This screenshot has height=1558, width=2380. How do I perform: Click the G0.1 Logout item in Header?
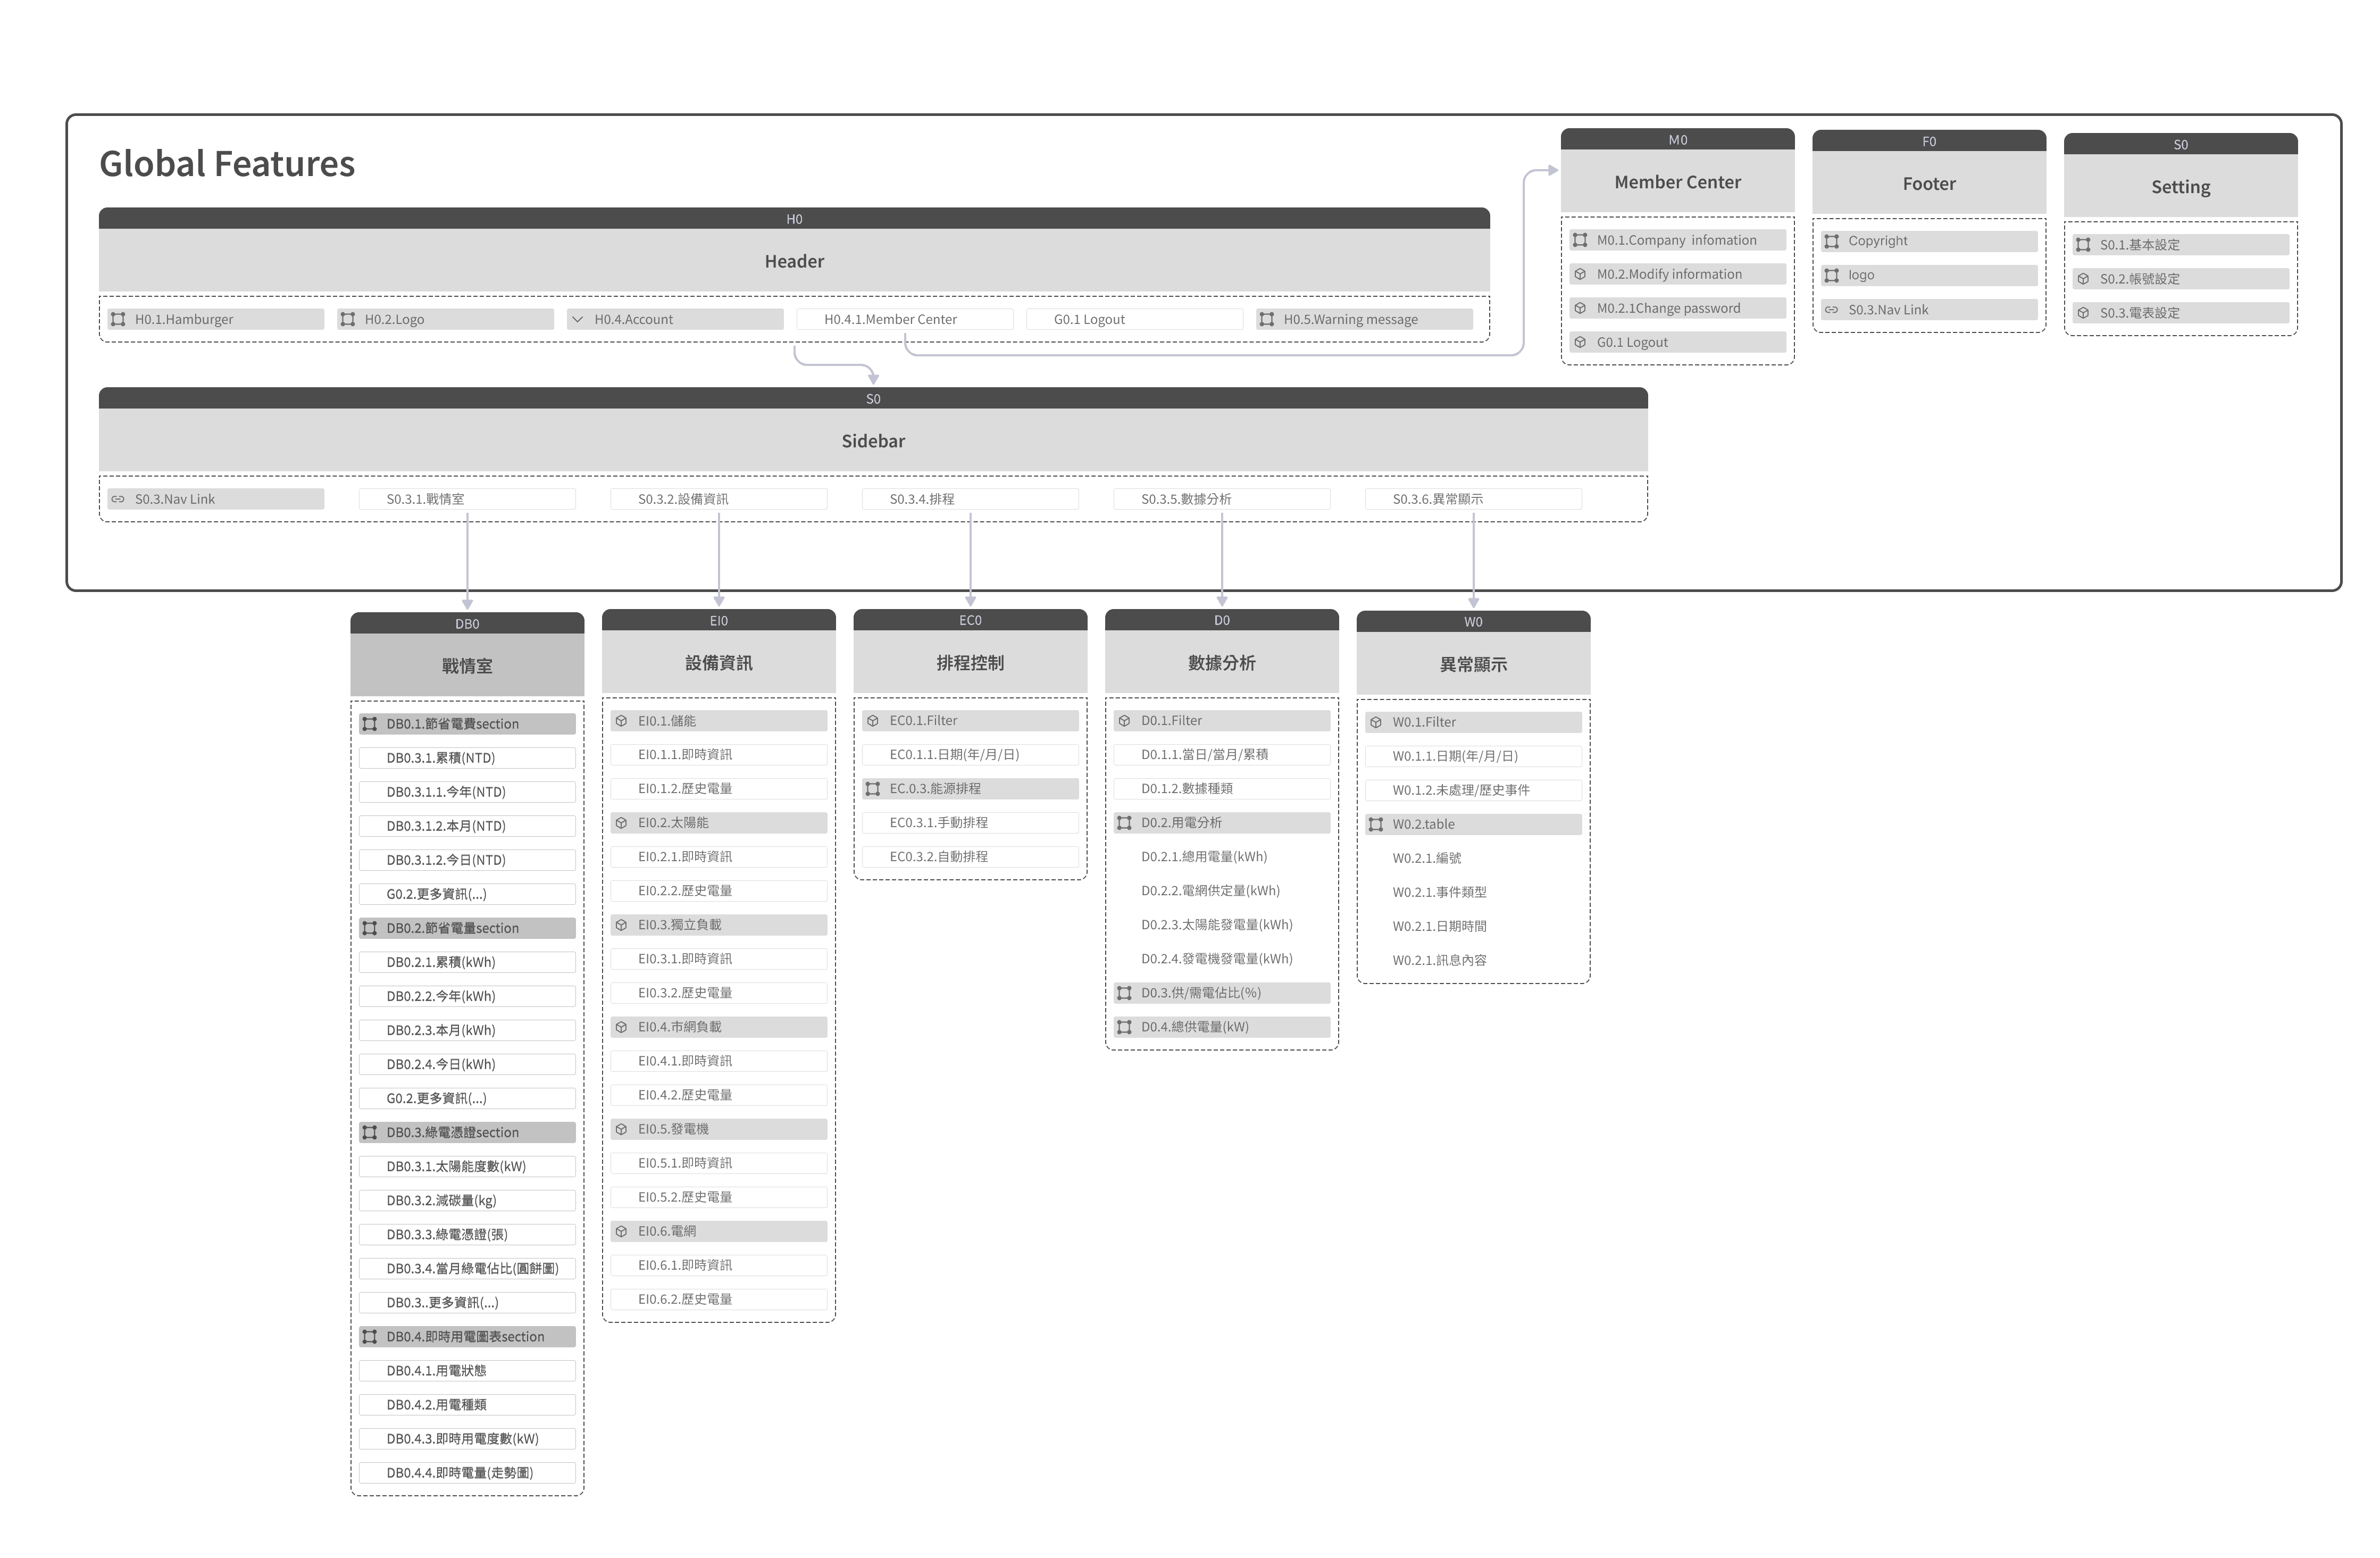click(1134, 319)
